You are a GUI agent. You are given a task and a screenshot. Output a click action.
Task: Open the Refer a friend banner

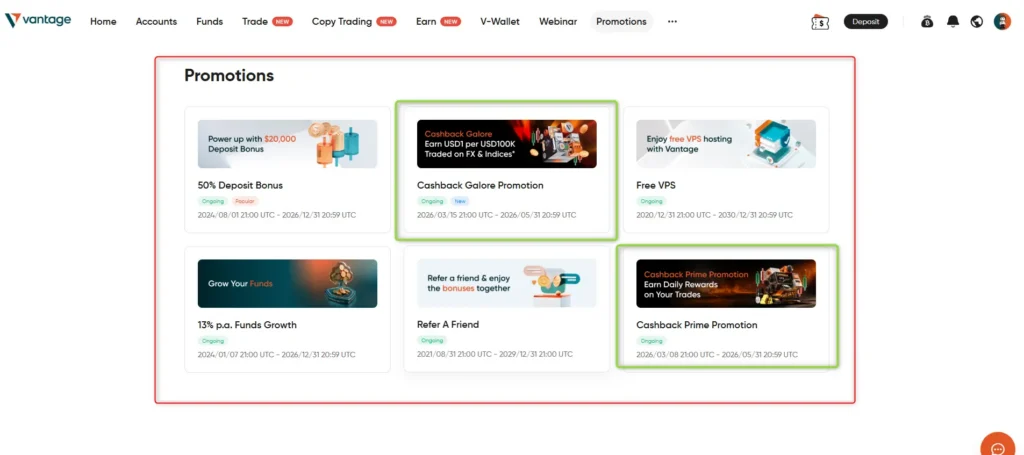[x=507, y=283]
